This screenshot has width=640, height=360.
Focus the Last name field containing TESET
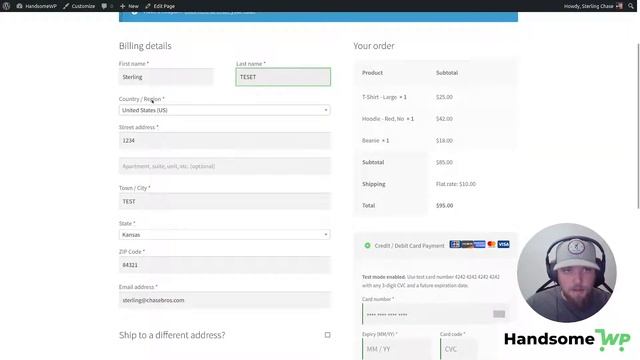[283, 77]
